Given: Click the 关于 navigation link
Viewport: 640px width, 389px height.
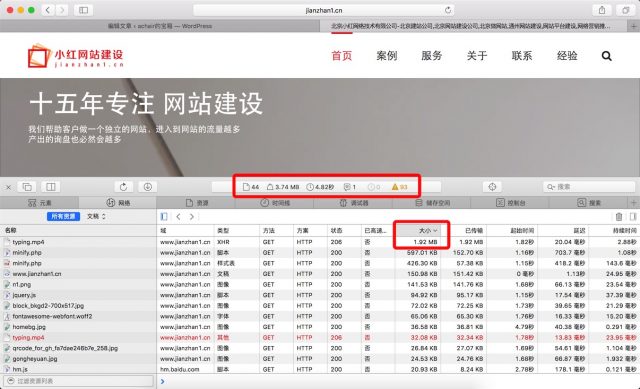Looking at the screenshot, I should coord(477,56).
